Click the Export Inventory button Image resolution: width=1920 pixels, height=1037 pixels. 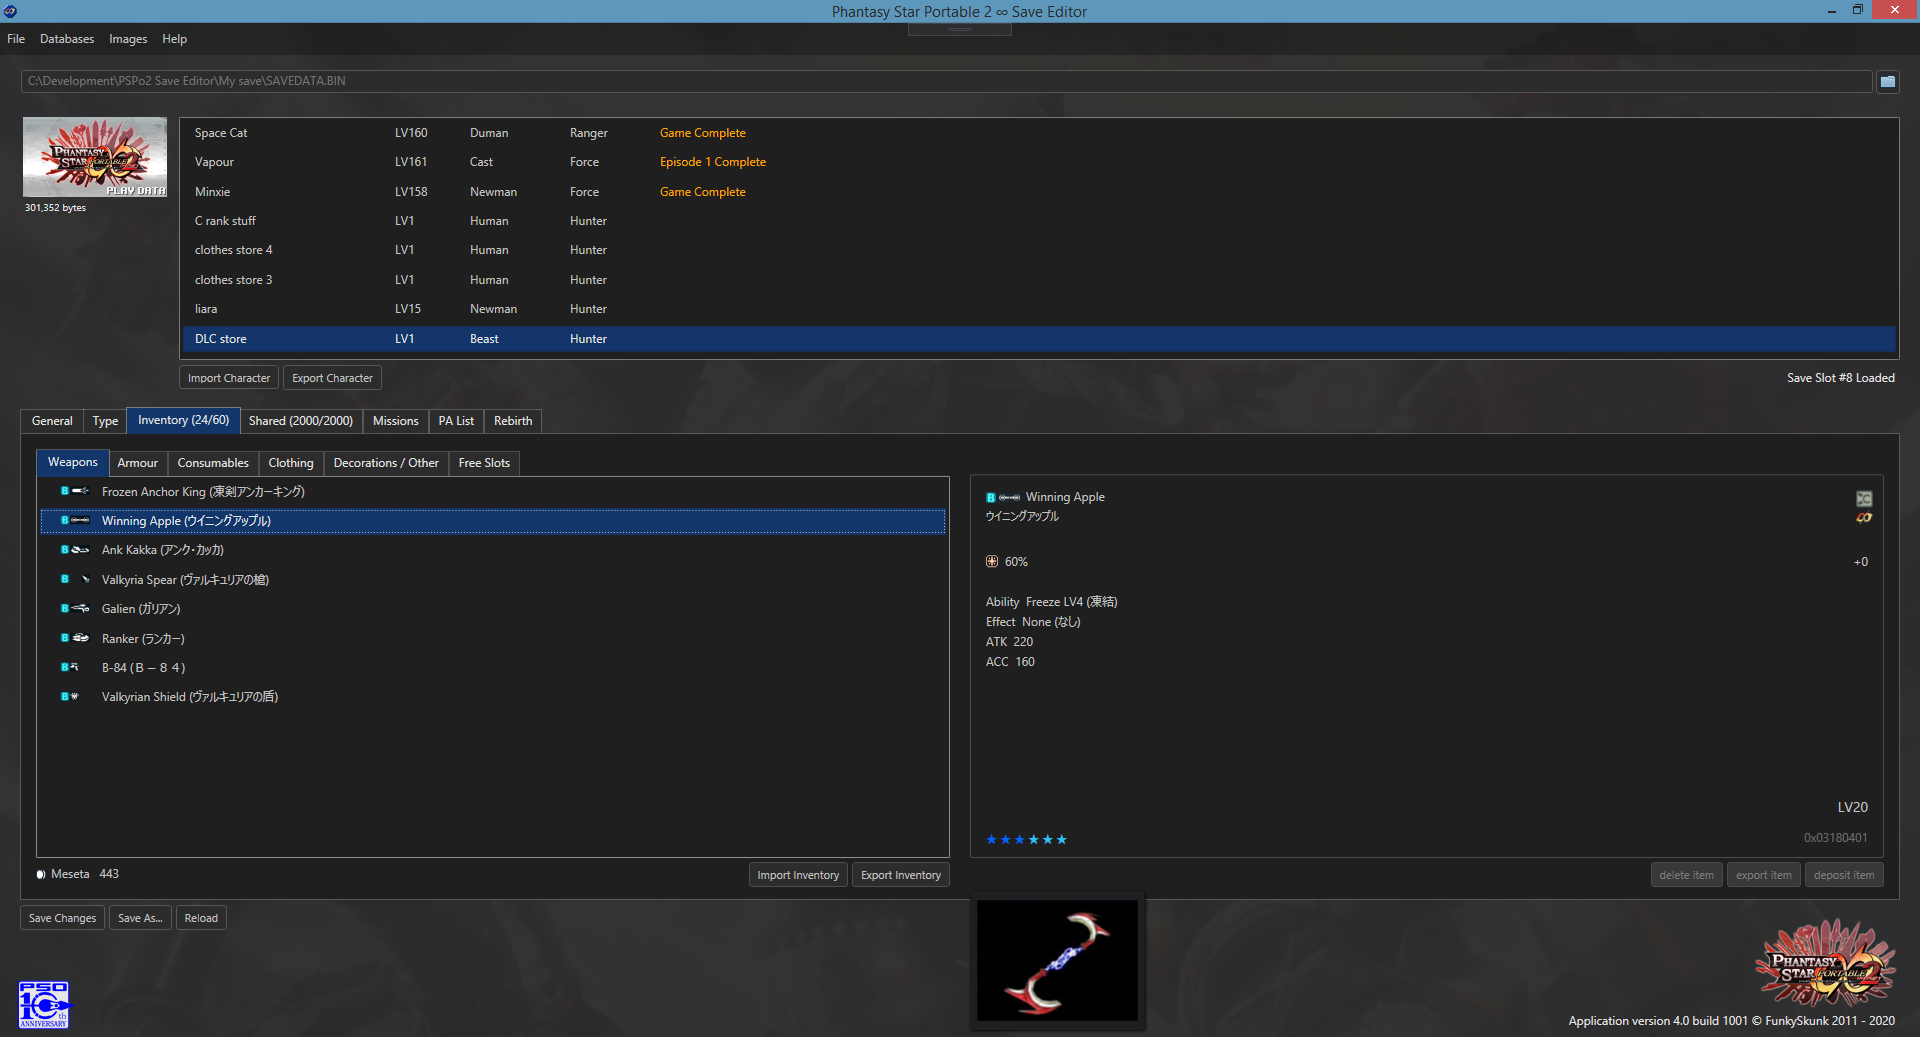901,875
